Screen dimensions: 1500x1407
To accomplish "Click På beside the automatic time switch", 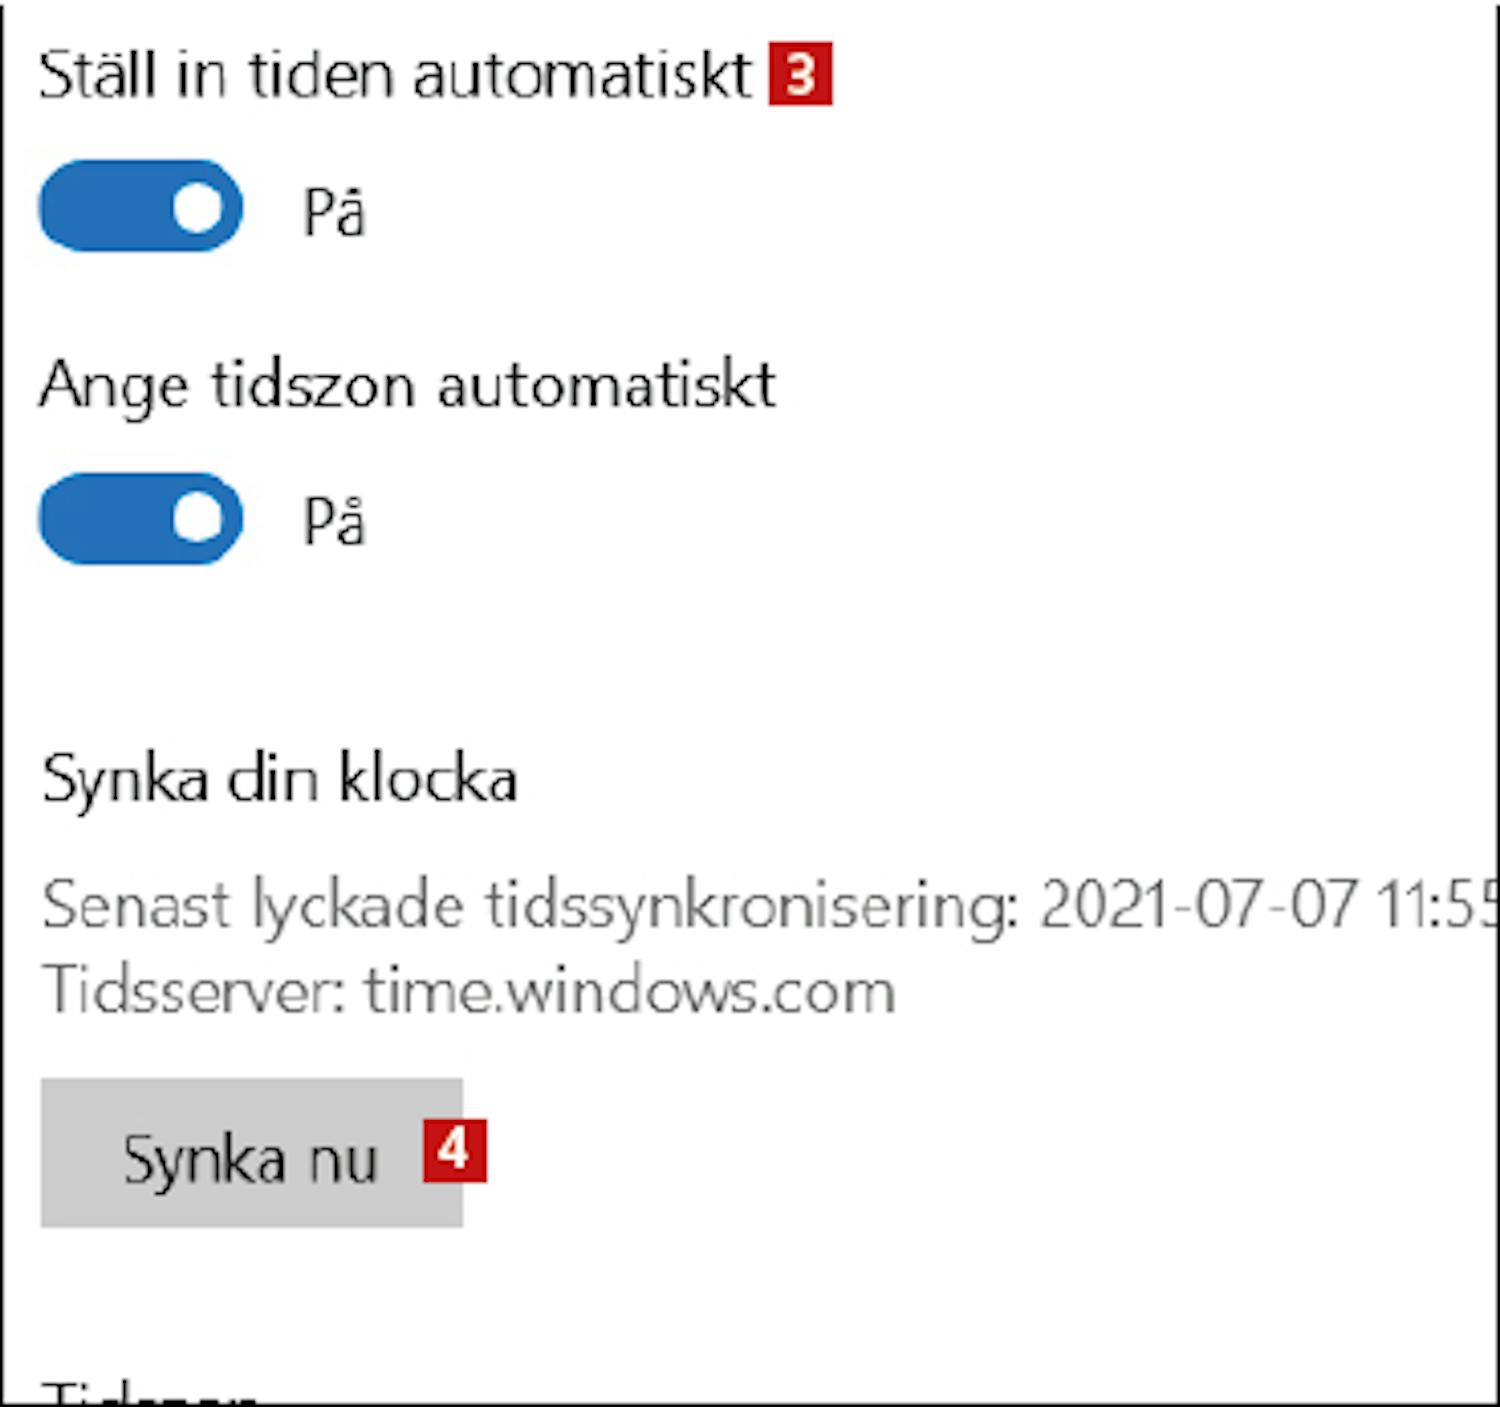I will pos(334,212).
